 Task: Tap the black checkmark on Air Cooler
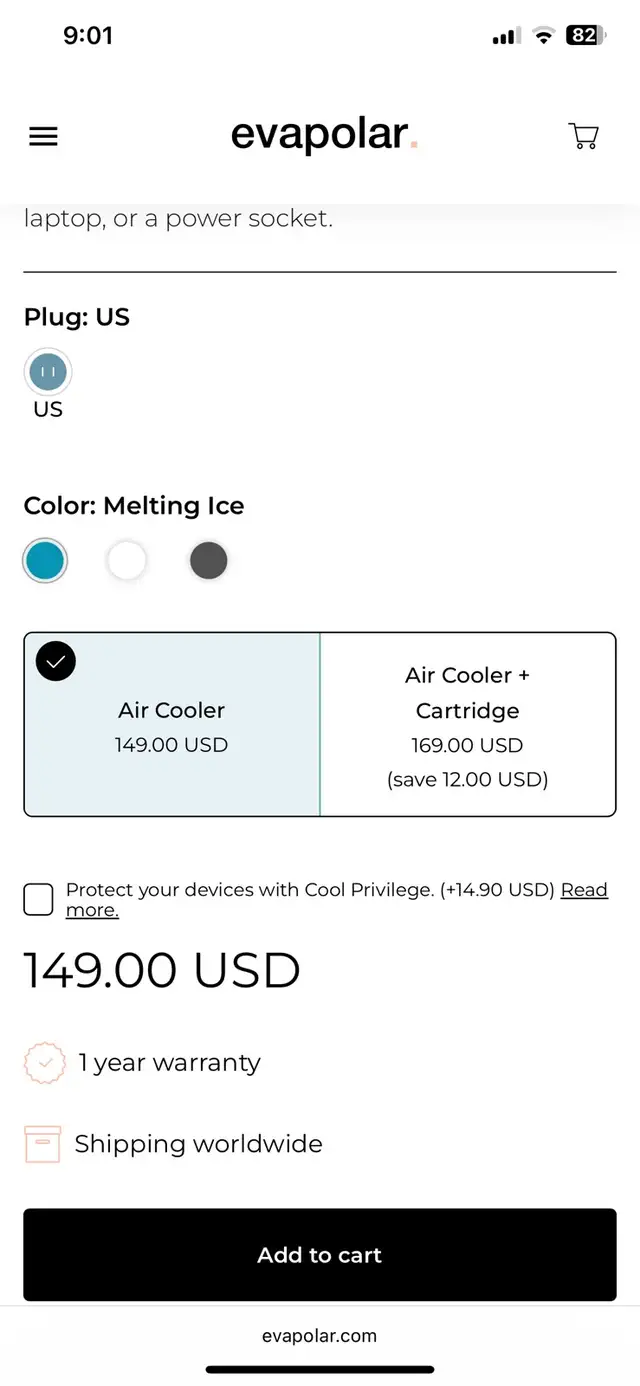(x=56, y=661)
